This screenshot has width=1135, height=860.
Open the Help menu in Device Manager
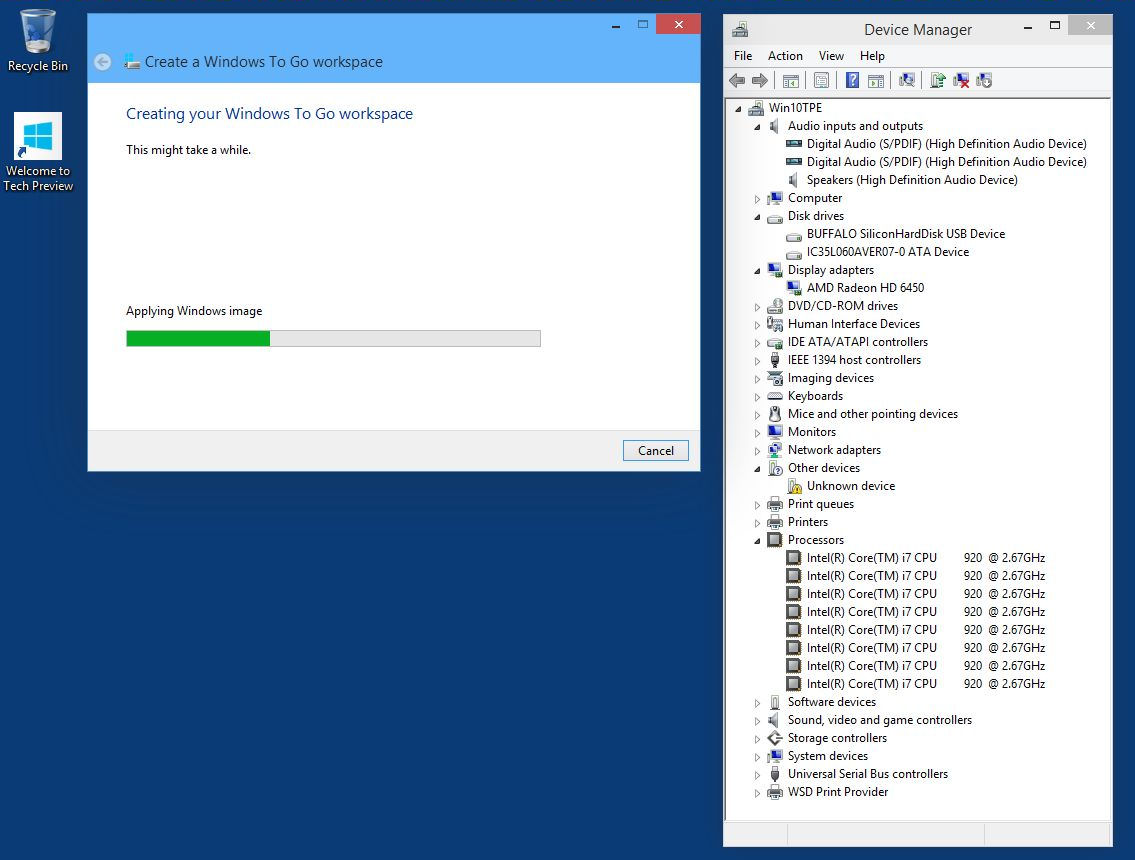click(872, 56)
